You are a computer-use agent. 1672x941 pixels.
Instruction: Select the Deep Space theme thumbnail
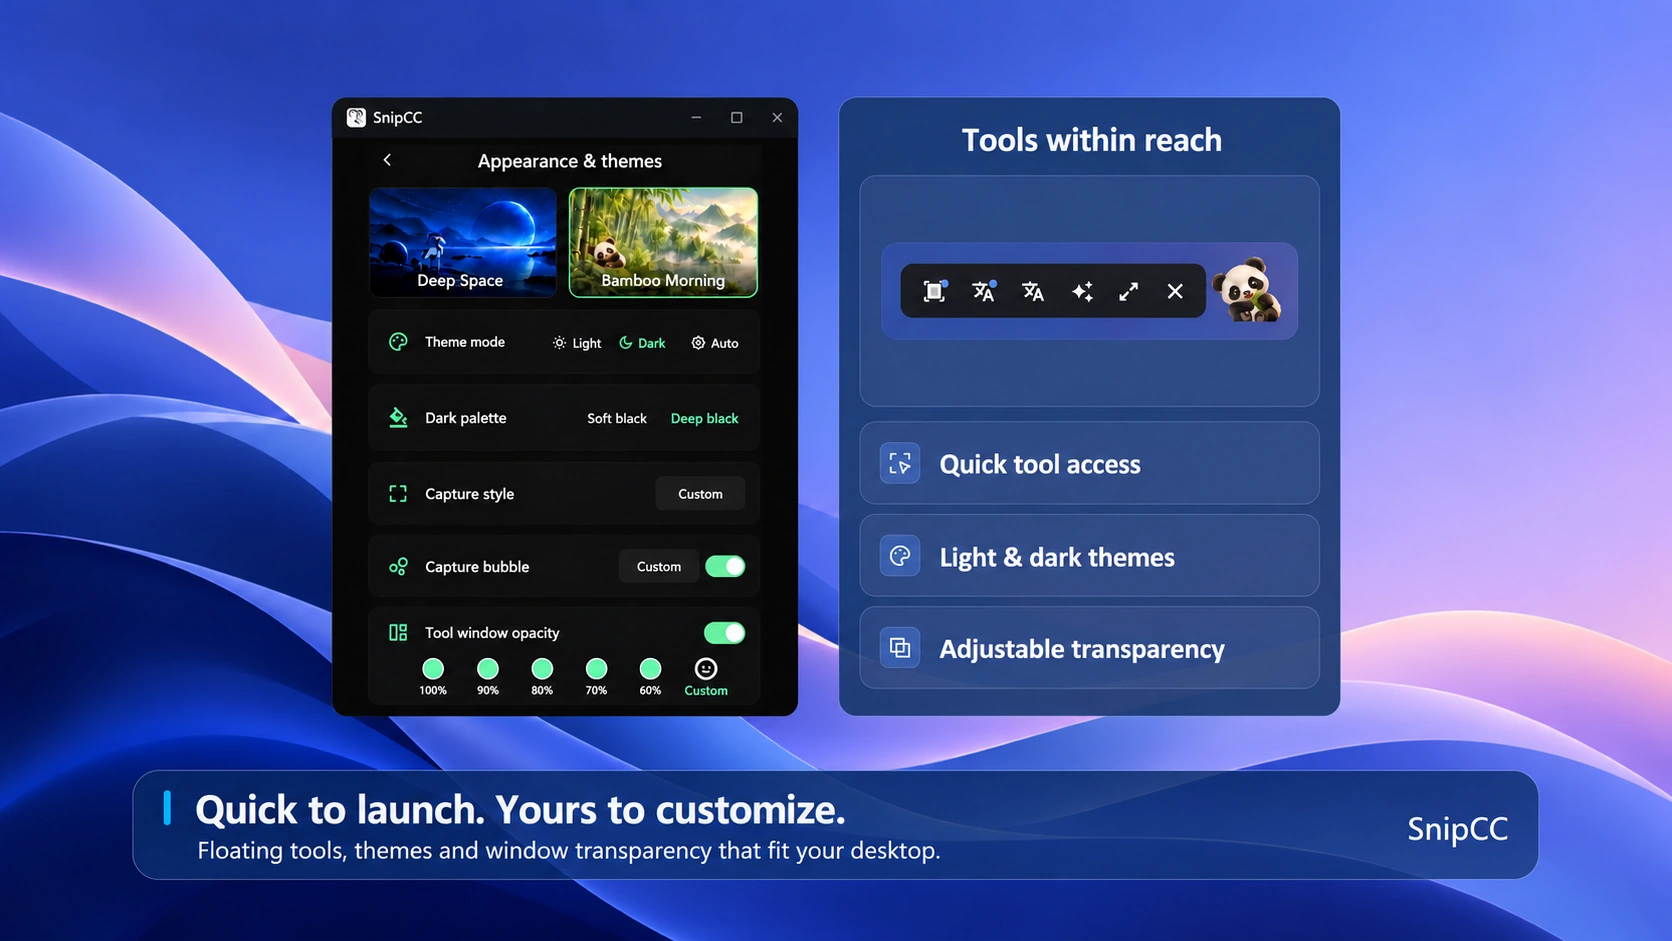click(x=463, y=242)
